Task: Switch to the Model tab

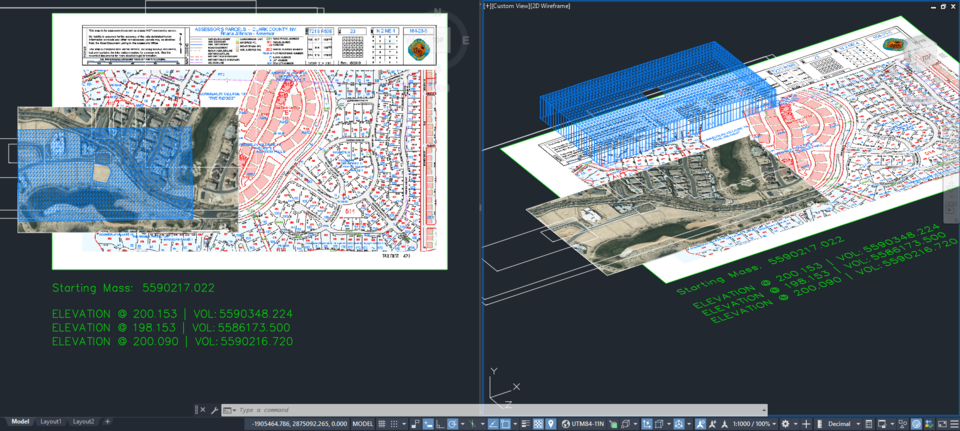Action: tap(20, 421)
